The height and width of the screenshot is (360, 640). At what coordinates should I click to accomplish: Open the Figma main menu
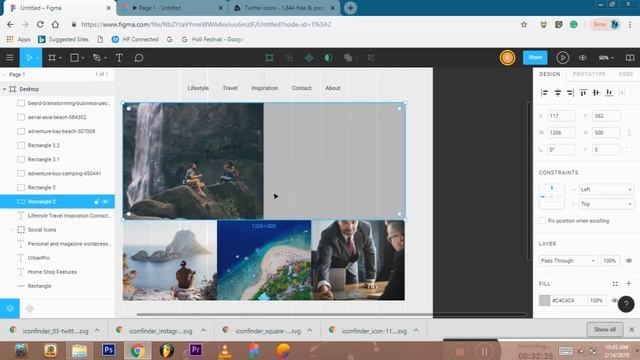coord(10,58)
